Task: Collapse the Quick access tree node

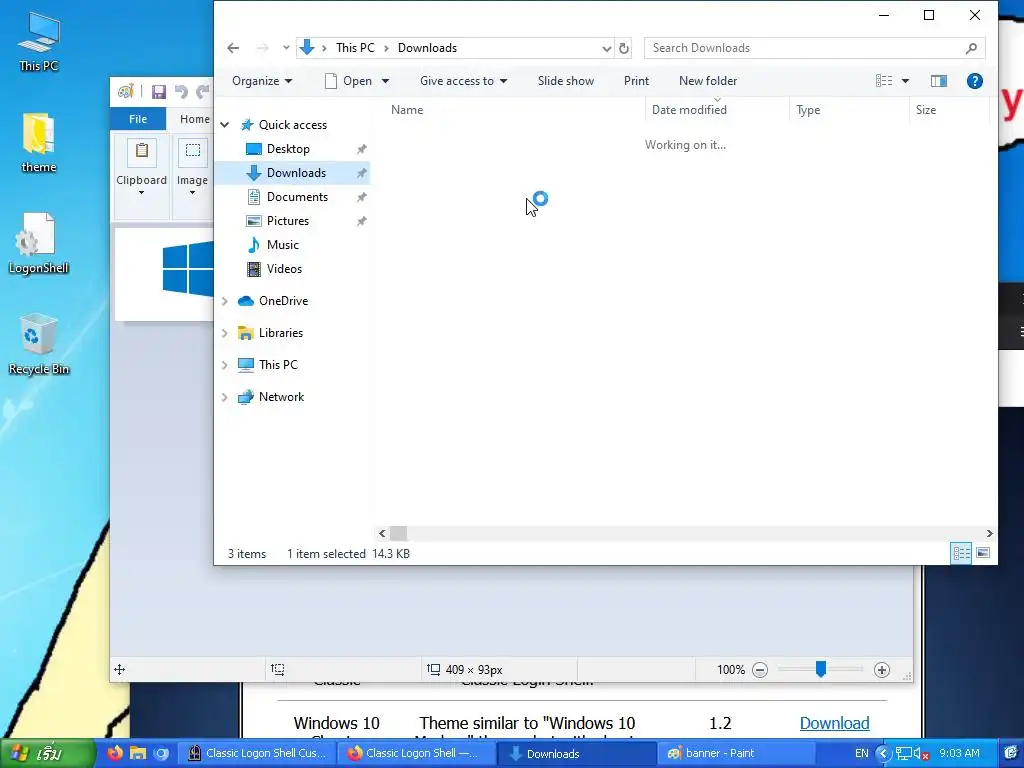Action: pyautogui.click(x=225, y=125)
